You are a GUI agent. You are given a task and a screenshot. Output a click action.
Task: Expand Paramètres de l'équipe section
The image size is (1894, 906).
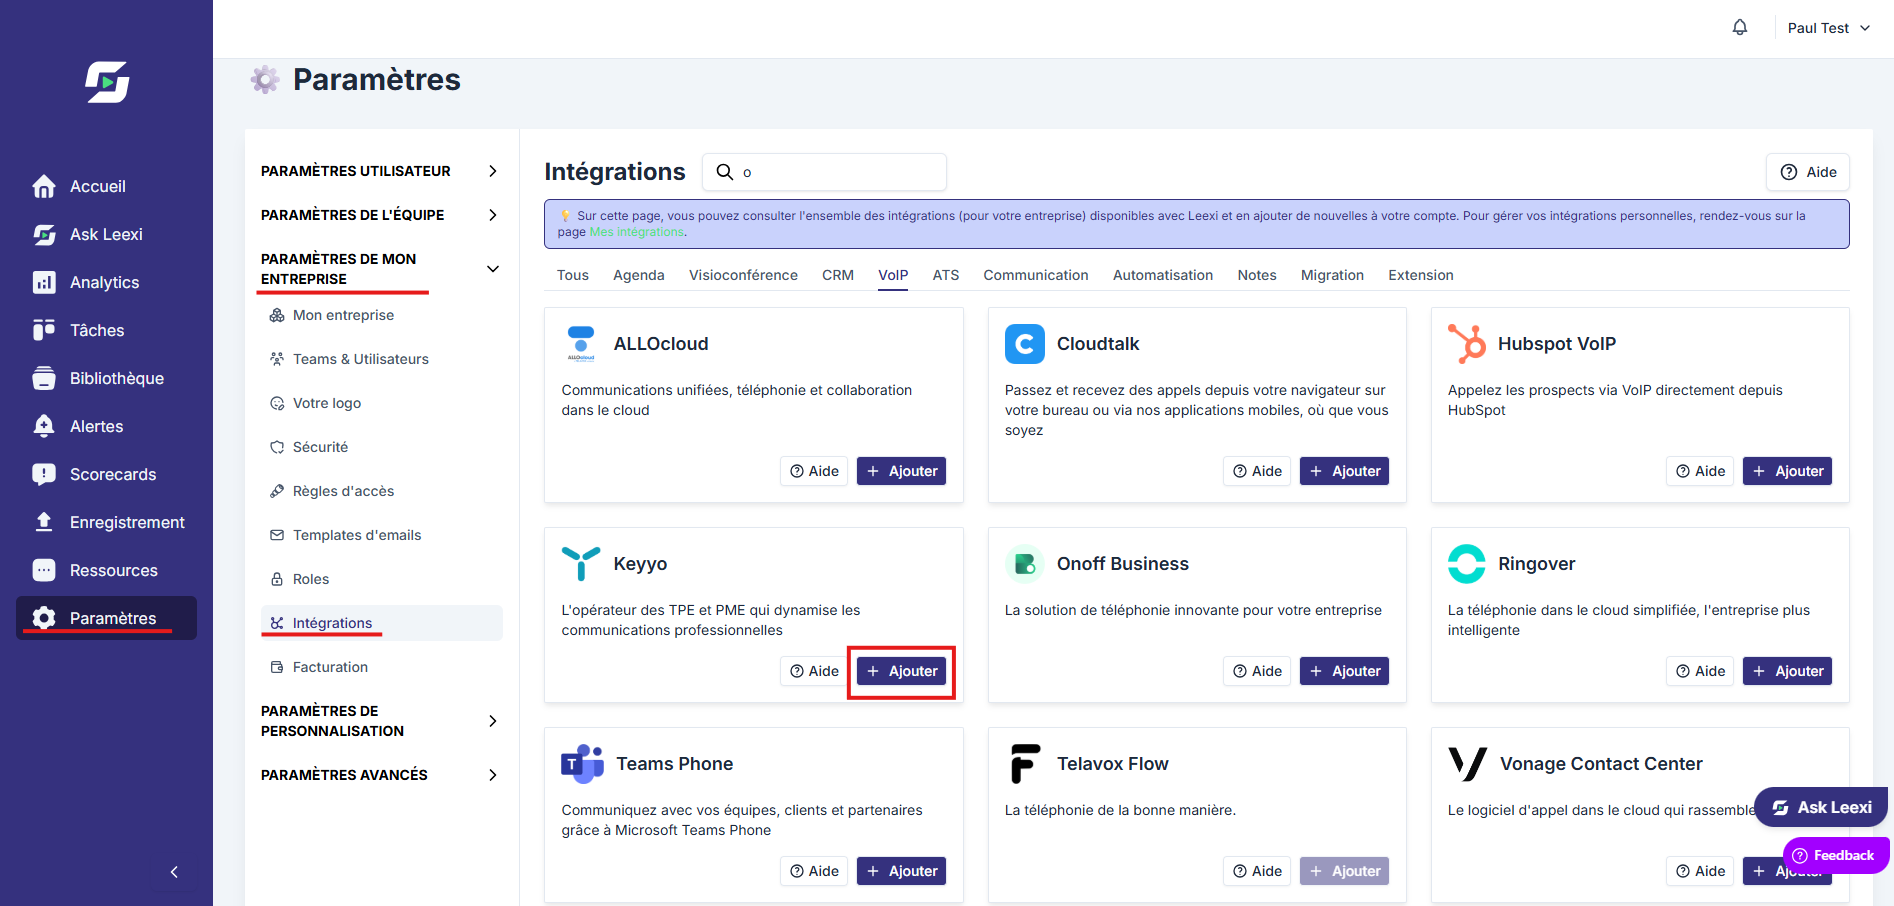[x=380, y=215]
